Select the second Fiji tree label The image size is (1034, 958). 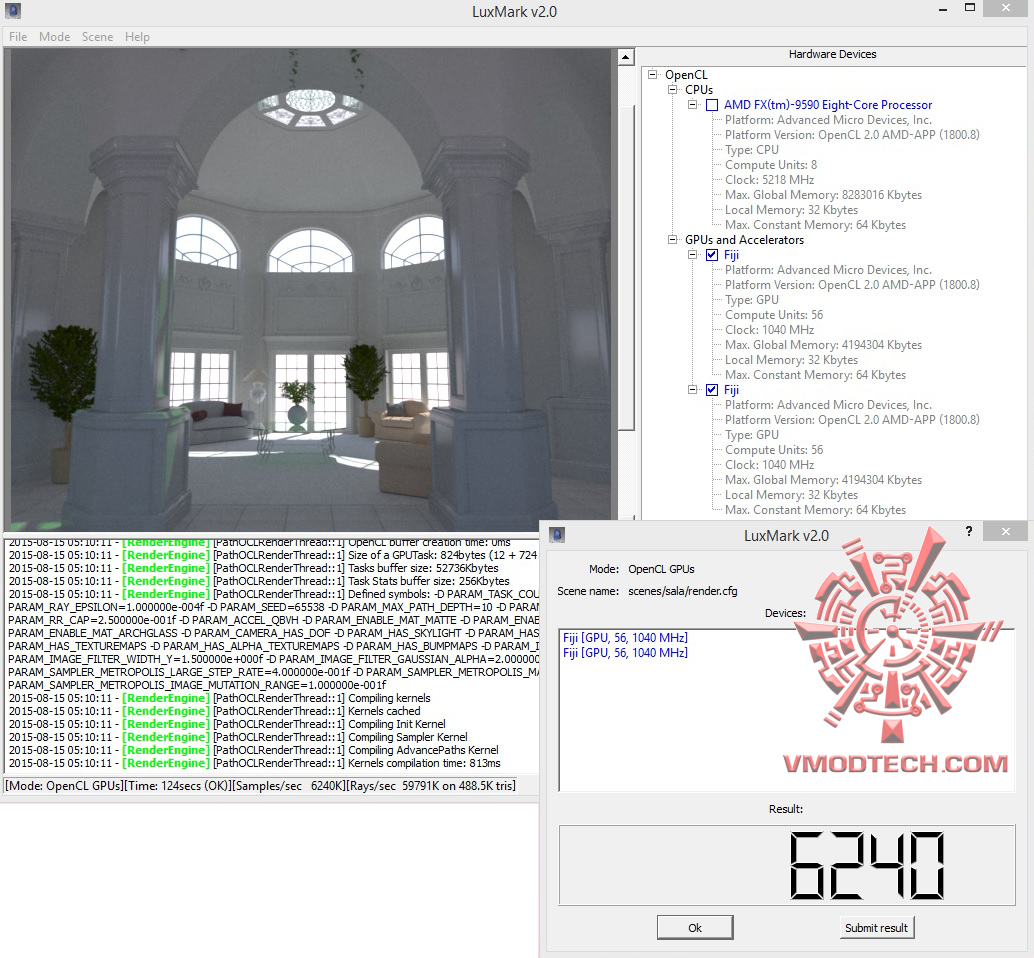731,390
